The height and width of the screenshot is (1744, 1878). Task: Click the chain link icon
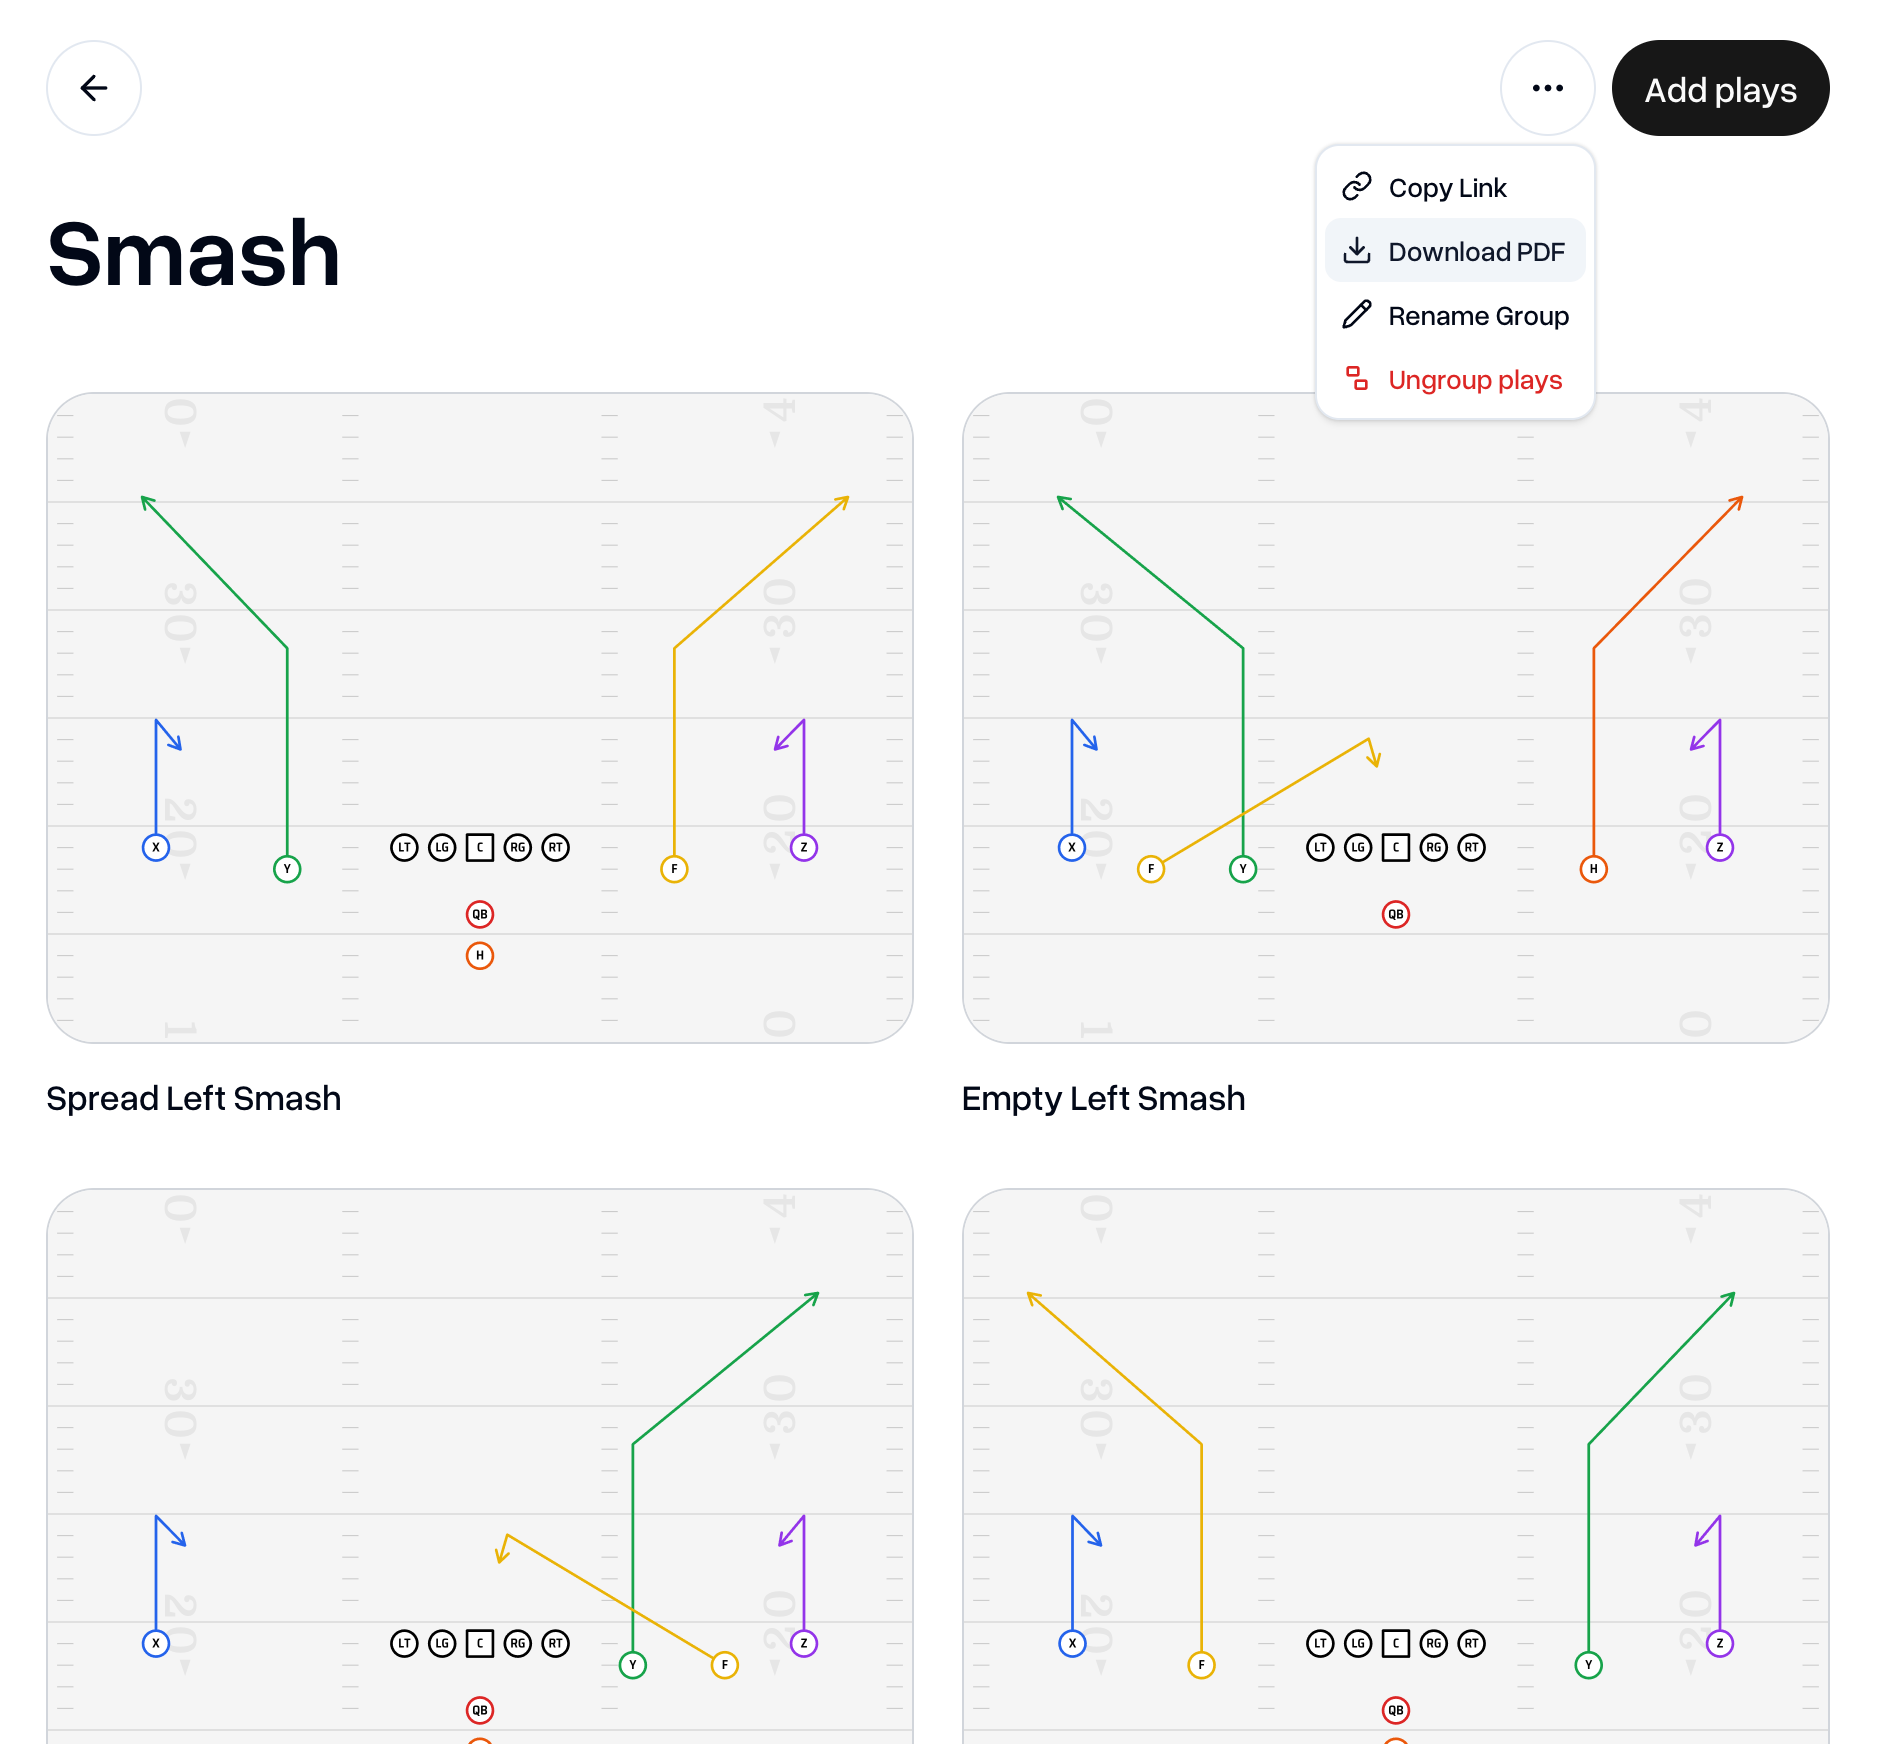pos(1357,187)
